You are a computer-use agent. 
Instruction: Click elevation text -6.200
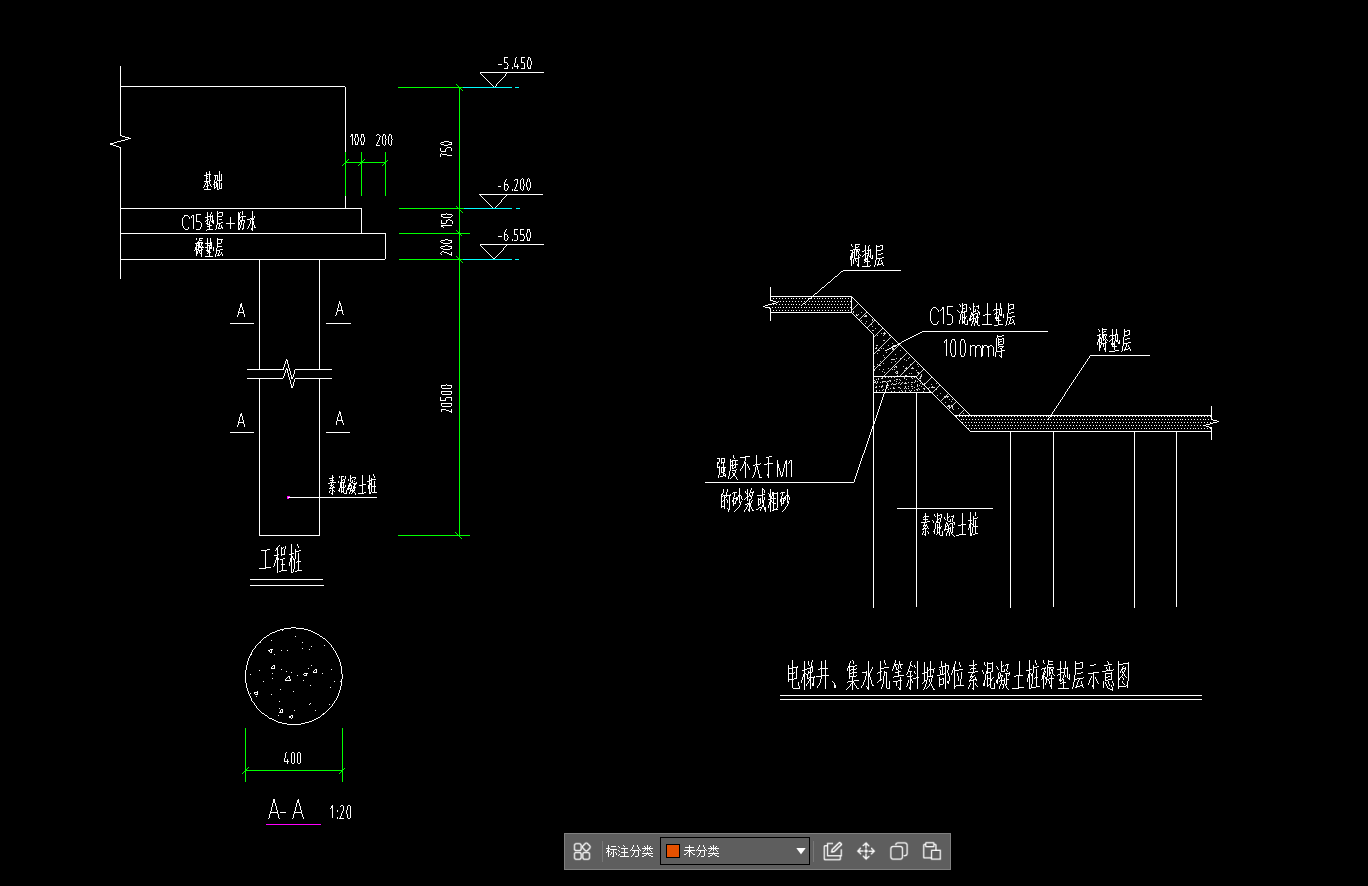tap(514, 185)
